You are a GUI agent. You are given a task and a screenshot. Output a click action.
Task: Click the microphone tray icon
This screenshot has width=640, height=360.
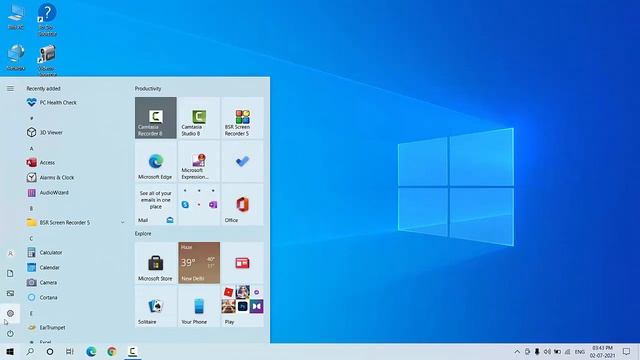[x=537, y=351]
